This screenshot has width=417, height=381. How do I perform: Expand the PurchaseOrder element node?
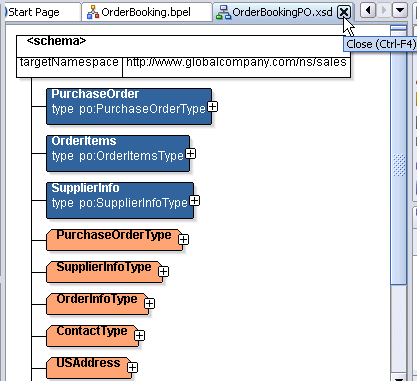(x=213, y=107)
